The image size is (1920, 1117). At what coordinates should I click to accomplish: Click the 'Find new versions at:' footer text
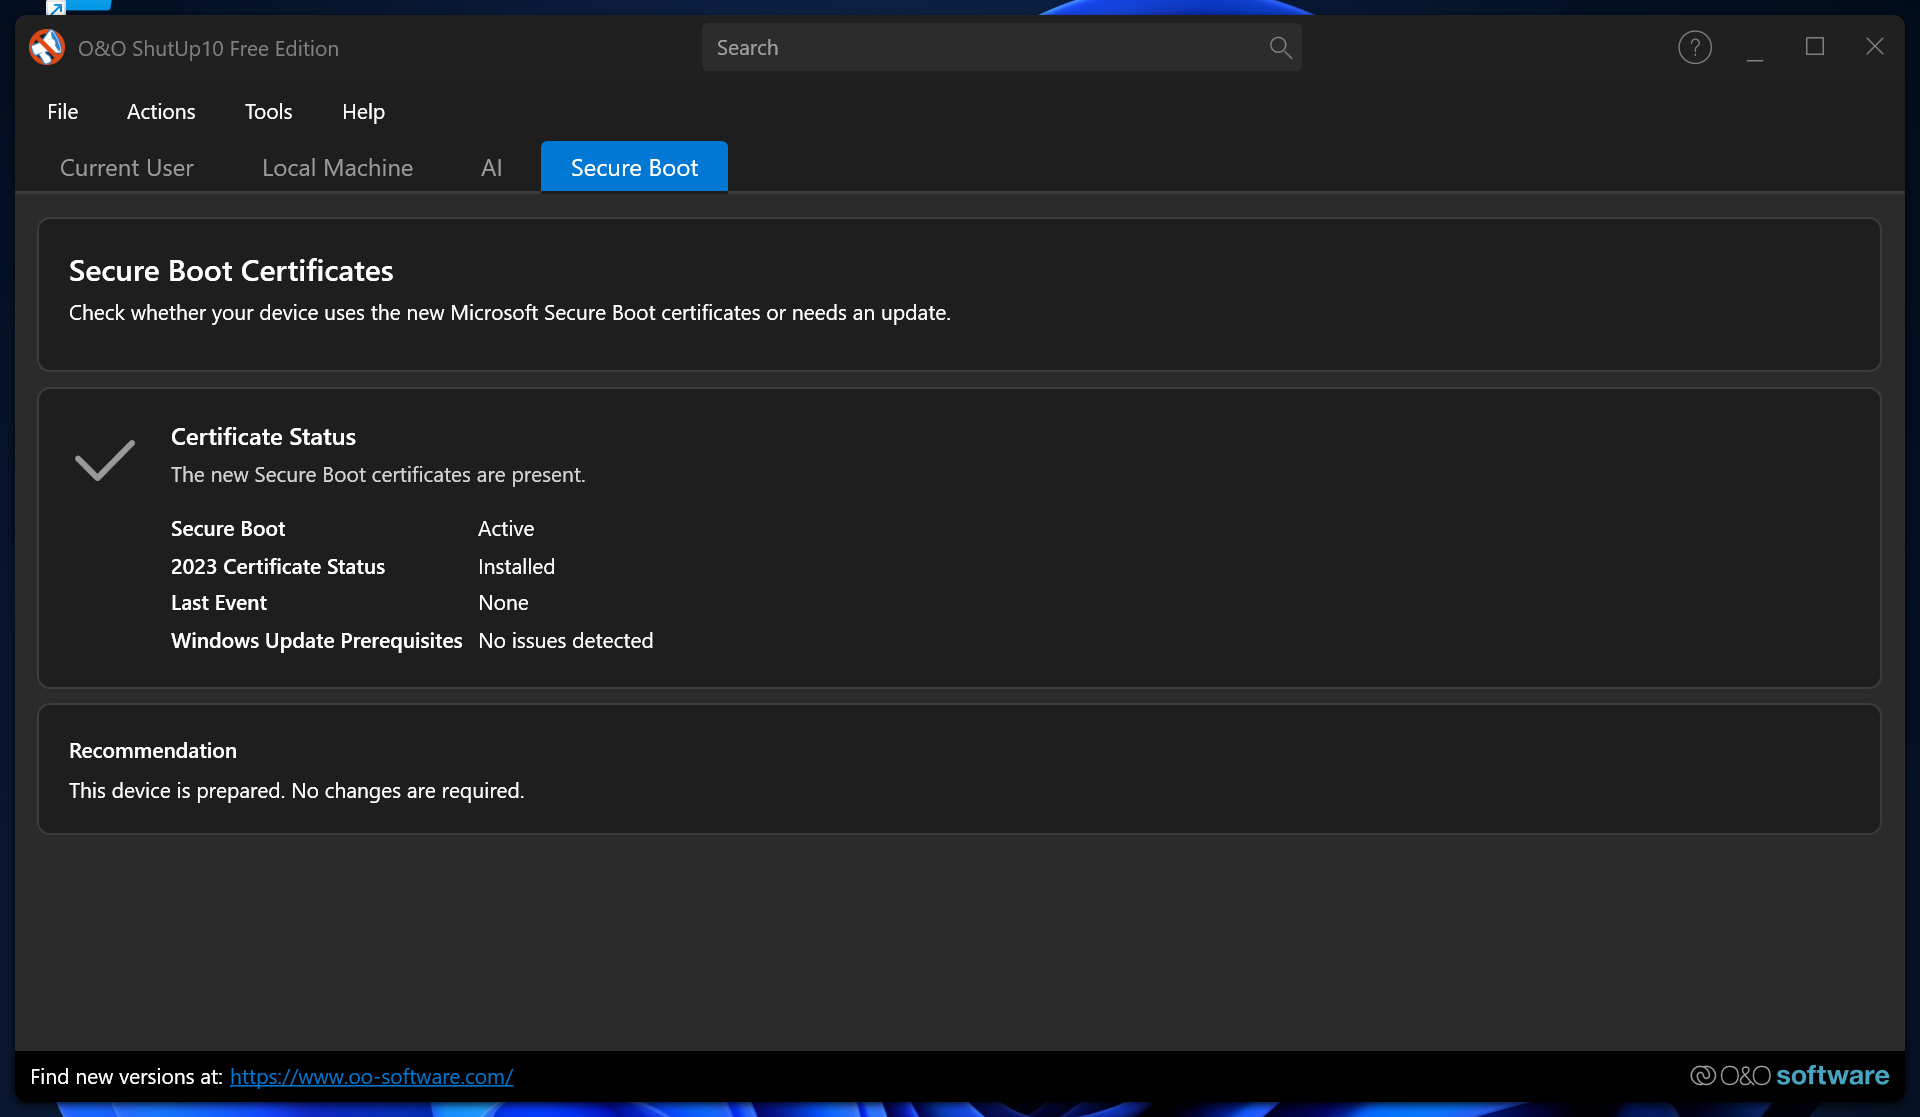[126, 1076]
